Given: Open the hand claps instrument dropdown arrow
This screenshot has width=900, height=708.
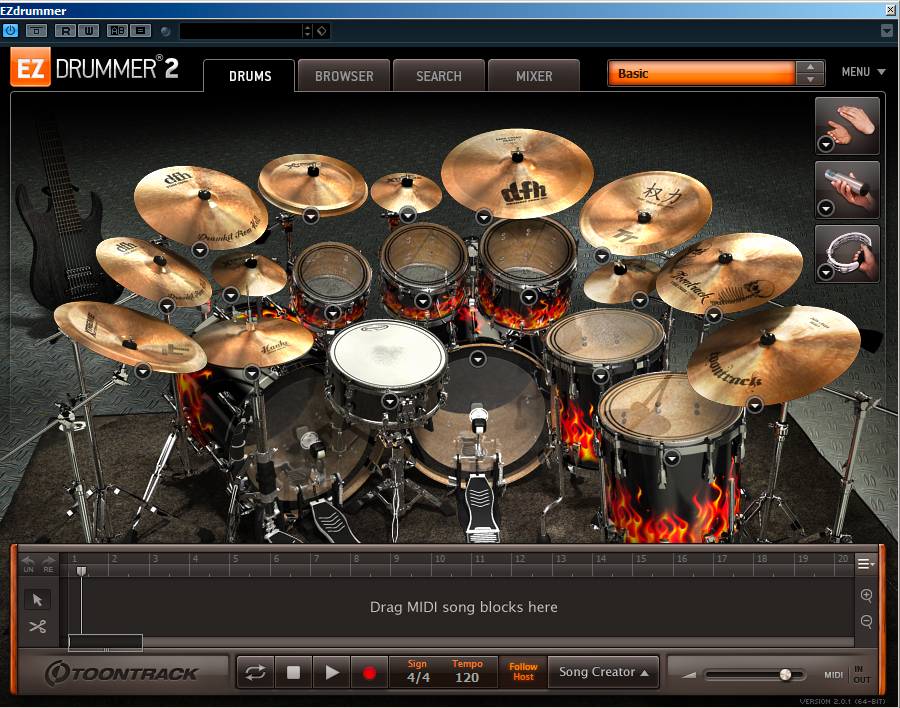Looking at the screenshot, I should pyautogui.click(x=826, y=144).
